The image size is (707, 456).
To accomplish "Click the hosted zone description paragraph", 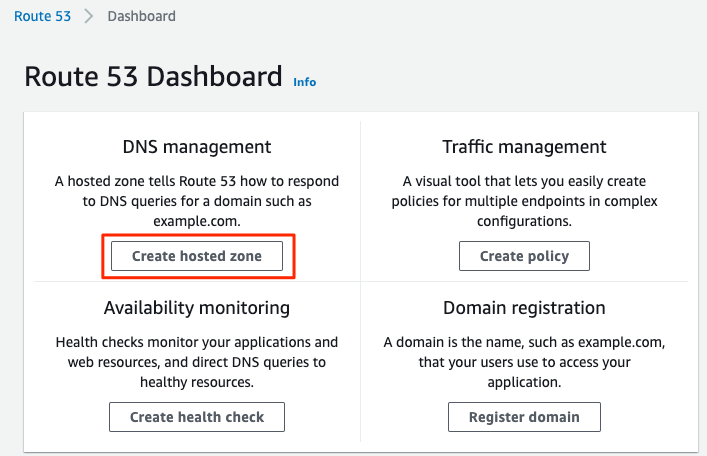I will [197, 201].
